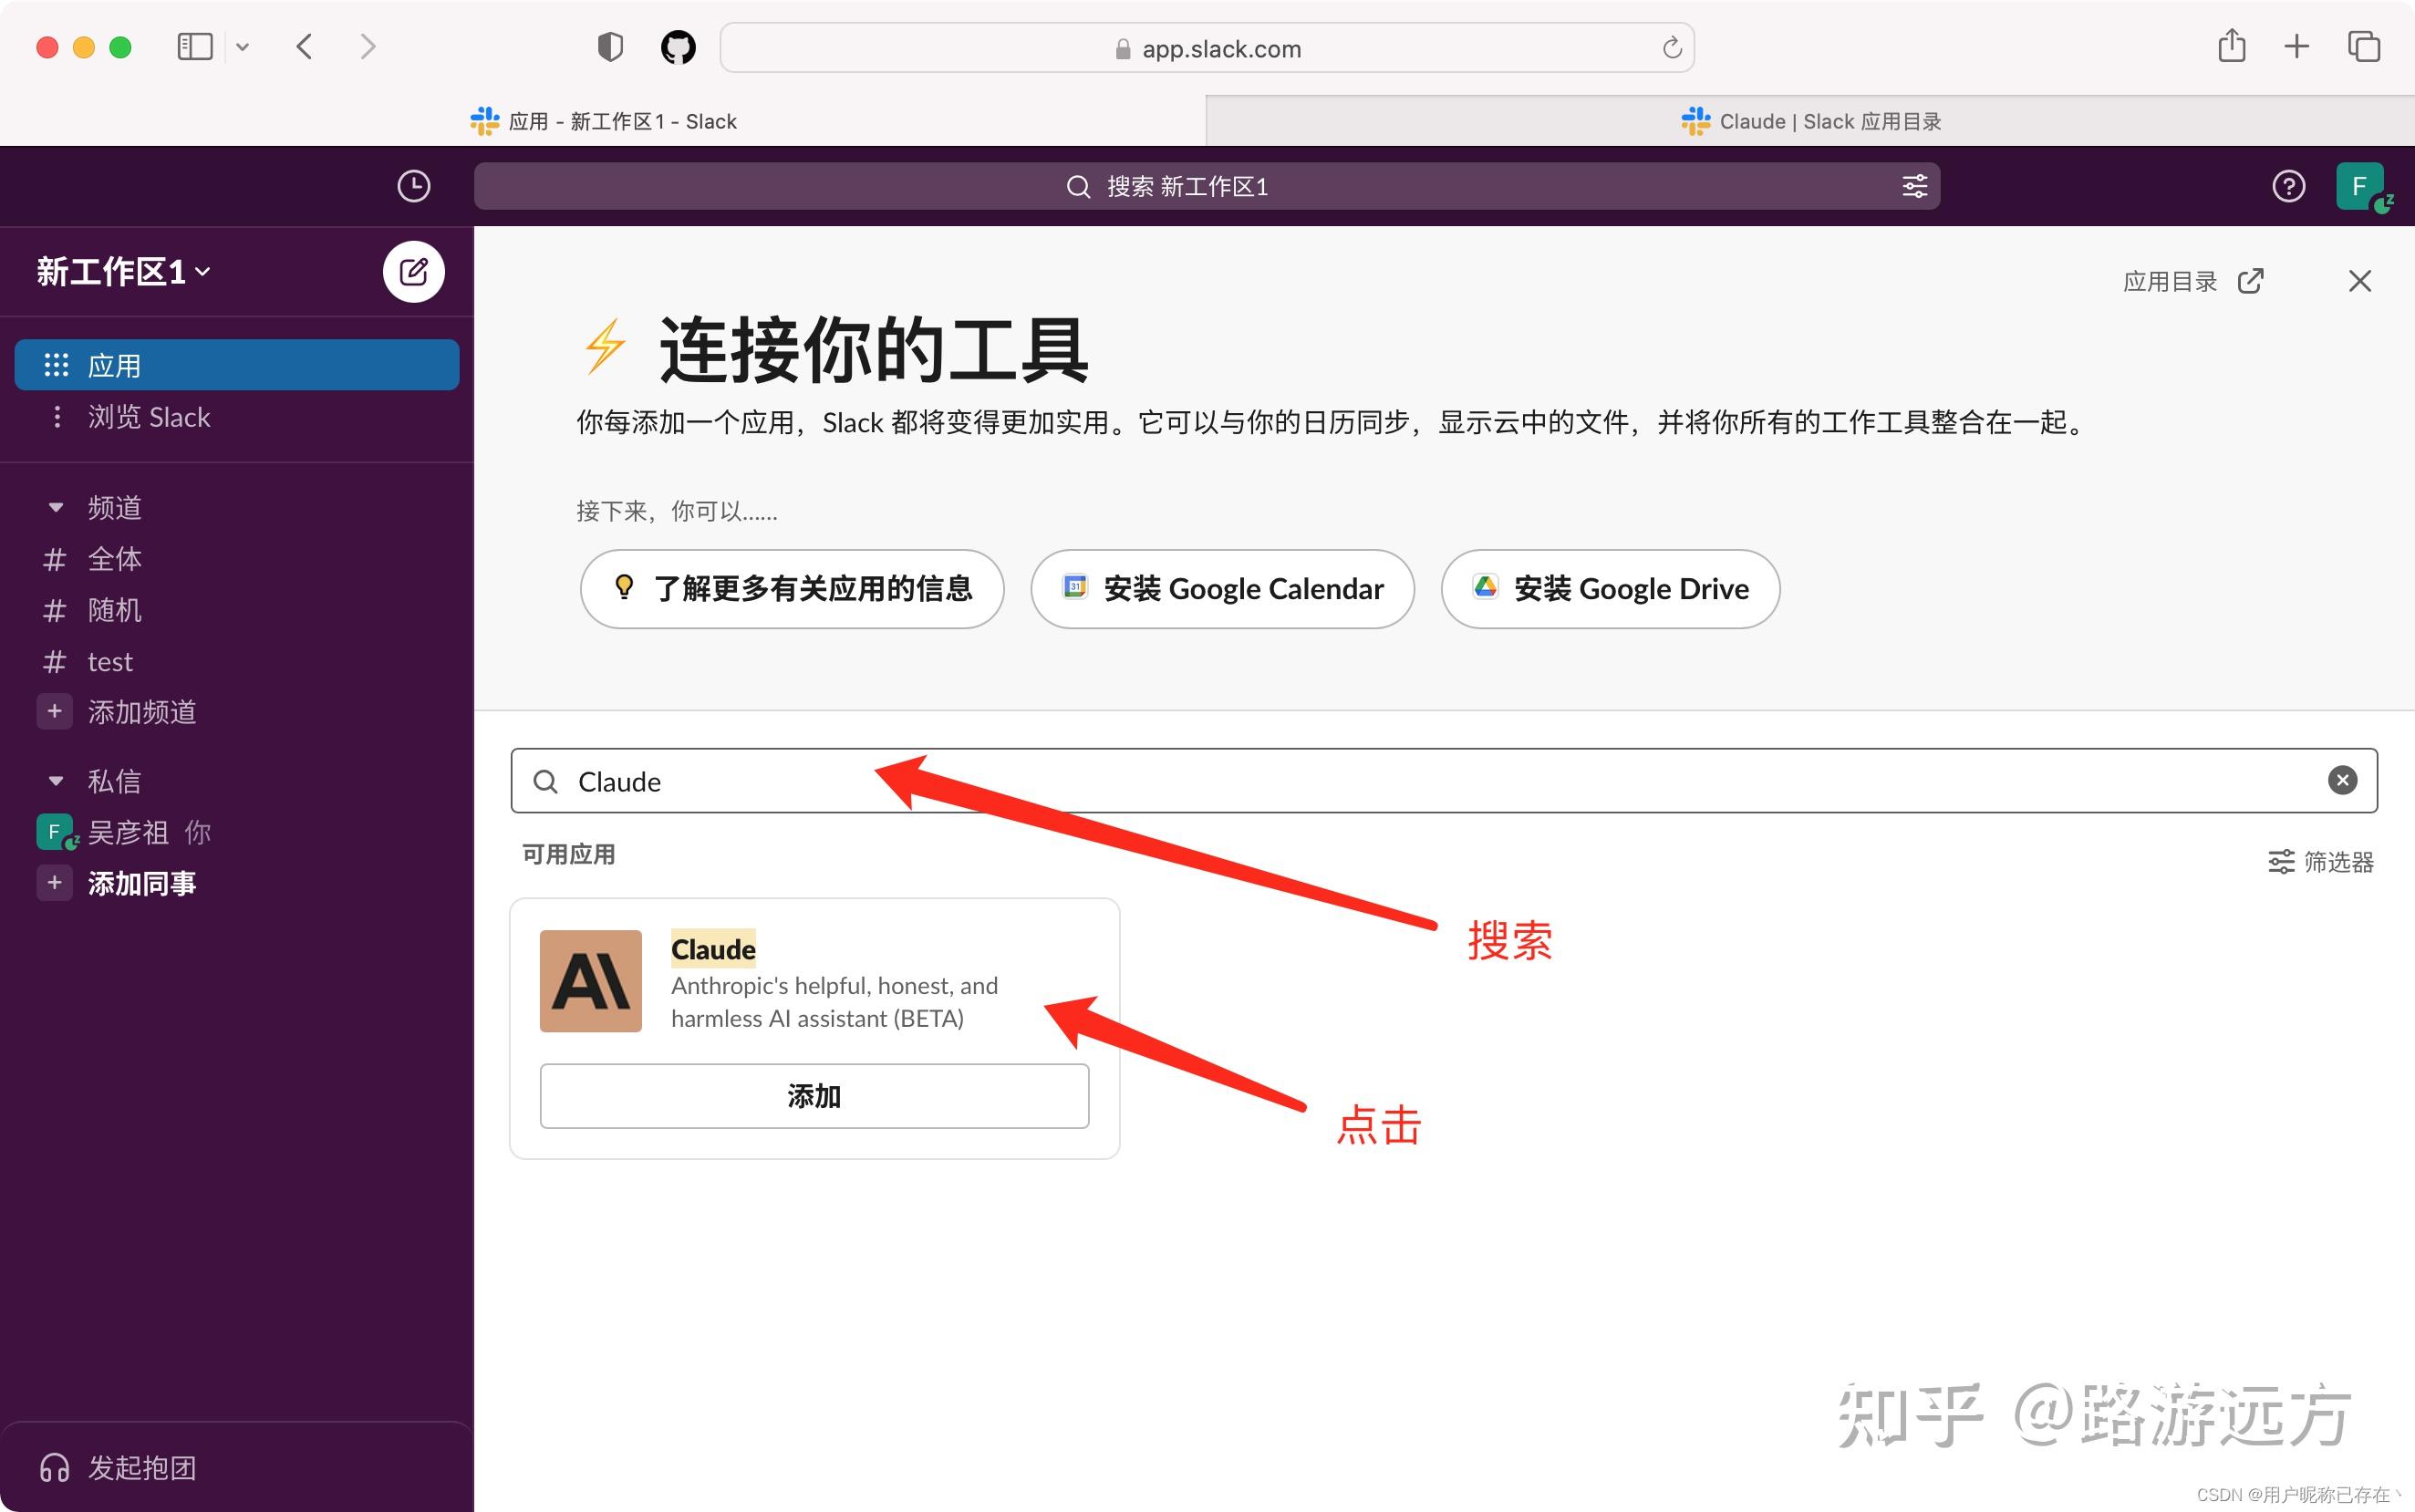Image resolution: width=2415 pixels, height=1512 pixels.
Task: Click 添加同事 in the sidebar
Action: click(x=142, y=882)
